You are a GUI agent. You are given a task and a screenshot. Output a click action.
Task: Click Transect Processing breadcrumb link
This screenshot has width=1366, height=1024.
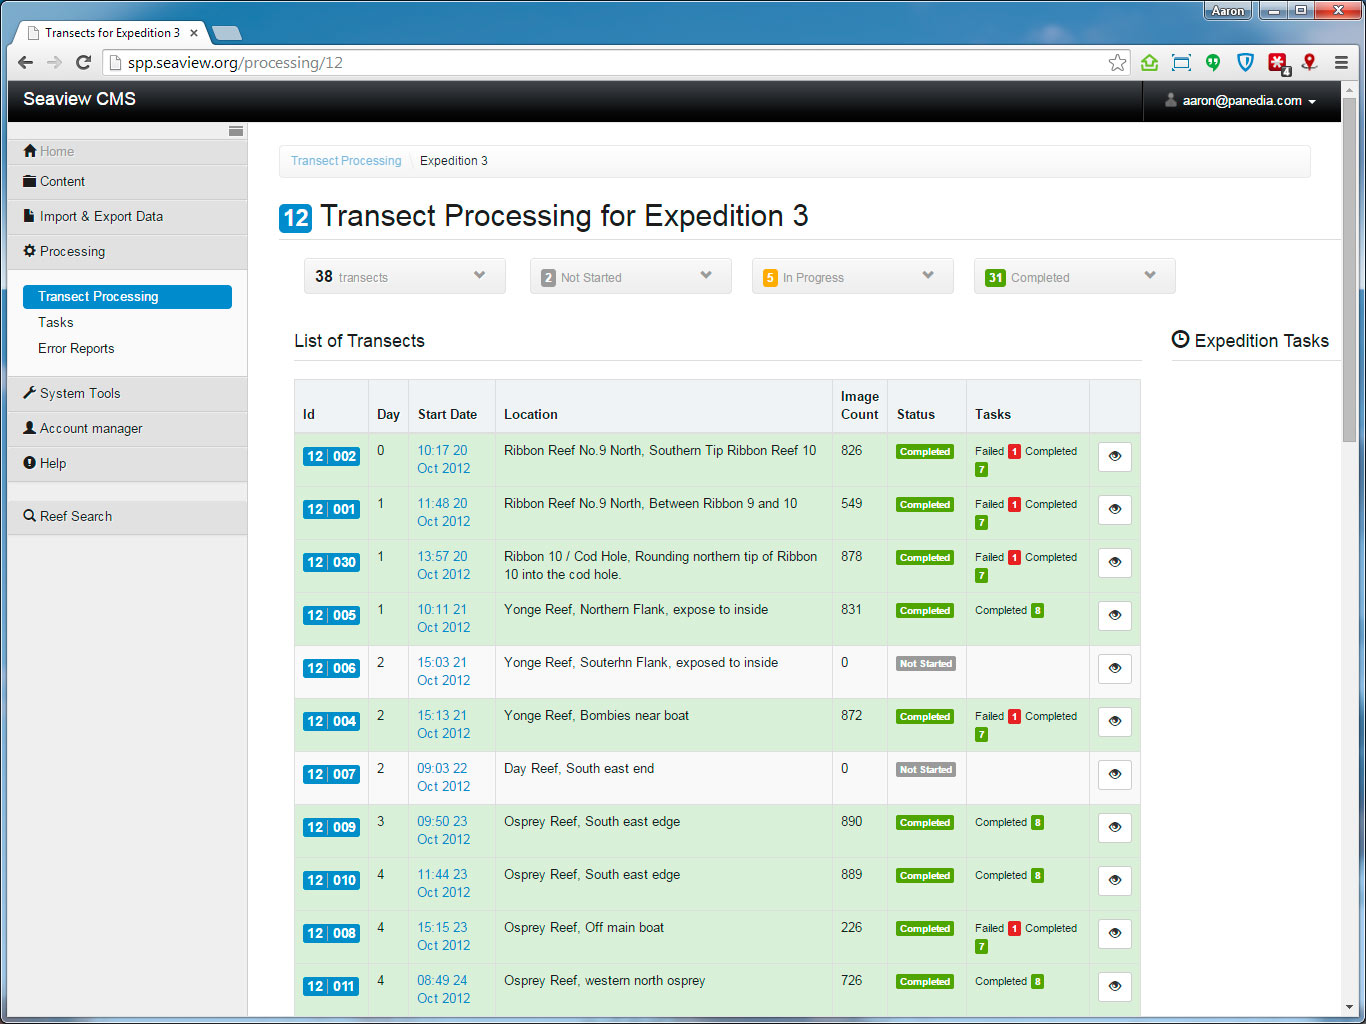[x=346, y=161]
